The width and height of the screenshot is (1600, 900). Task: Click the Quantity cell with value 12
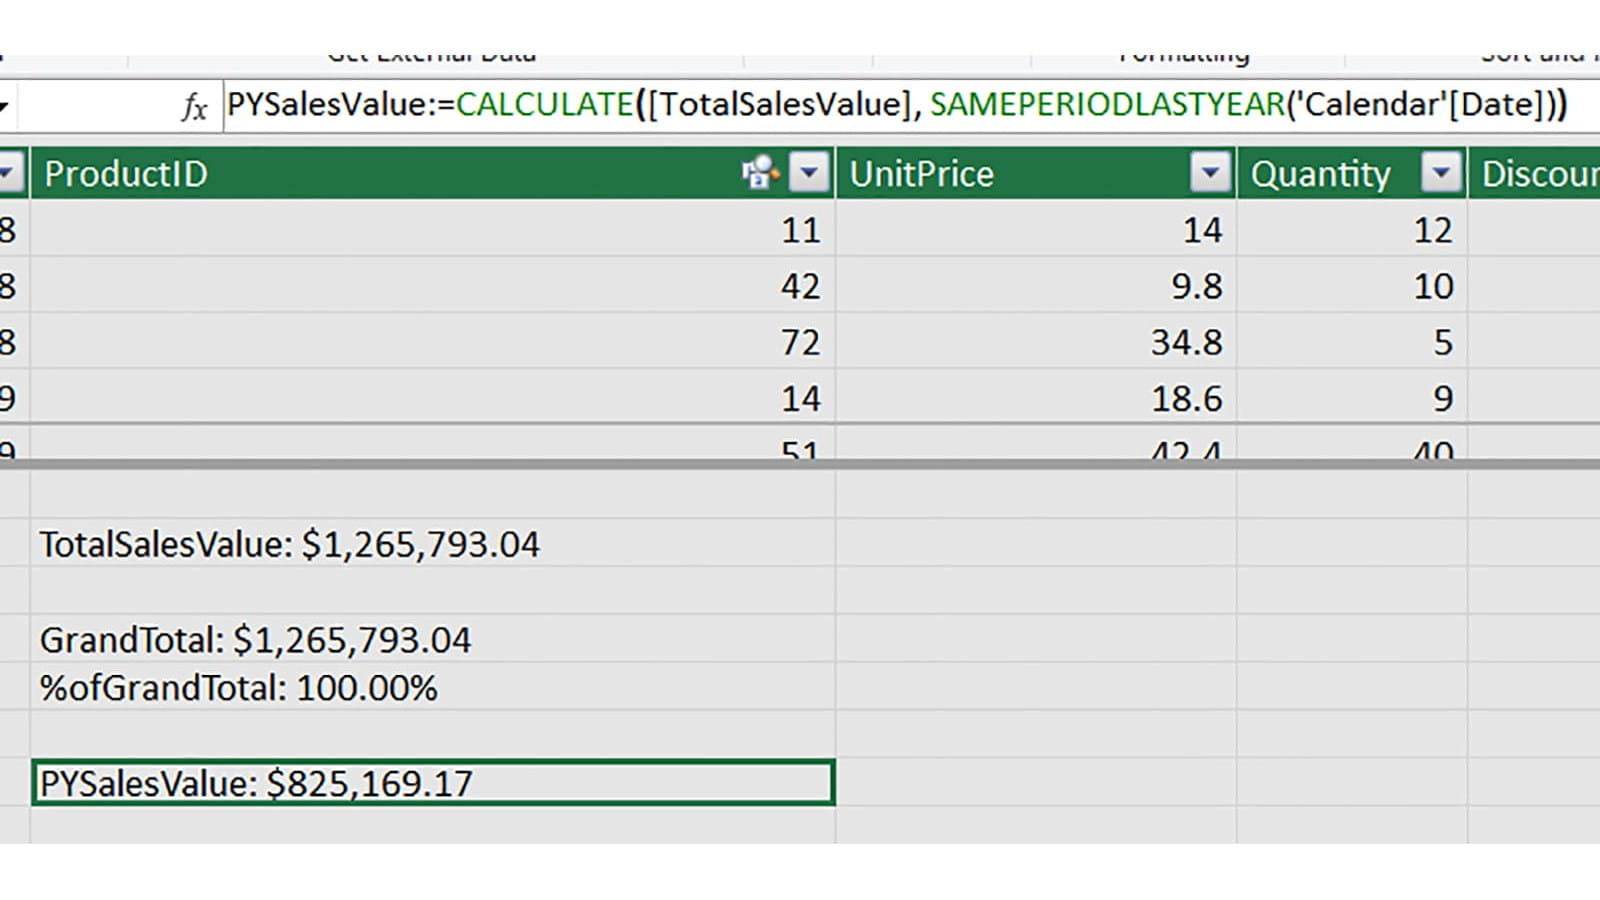click(x=1351, y=231)
